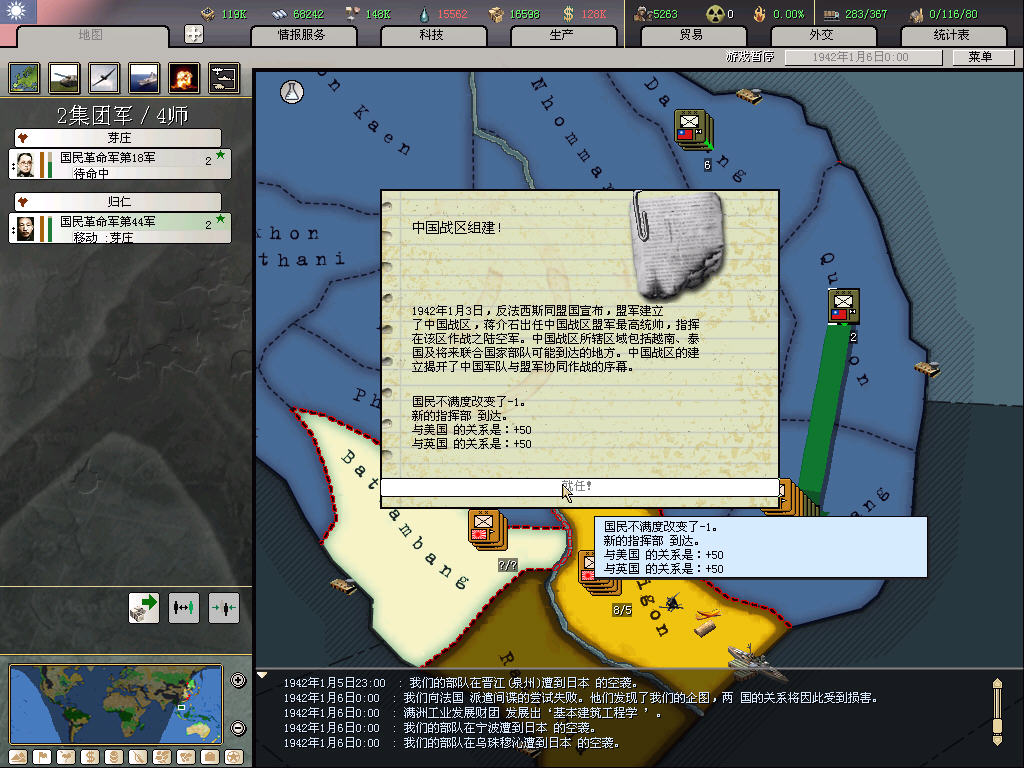This screenshot has height=768, width=1024.
Task: Open the 贸易 trade tab
Action: pyautogui.click(x=692, y=35)
